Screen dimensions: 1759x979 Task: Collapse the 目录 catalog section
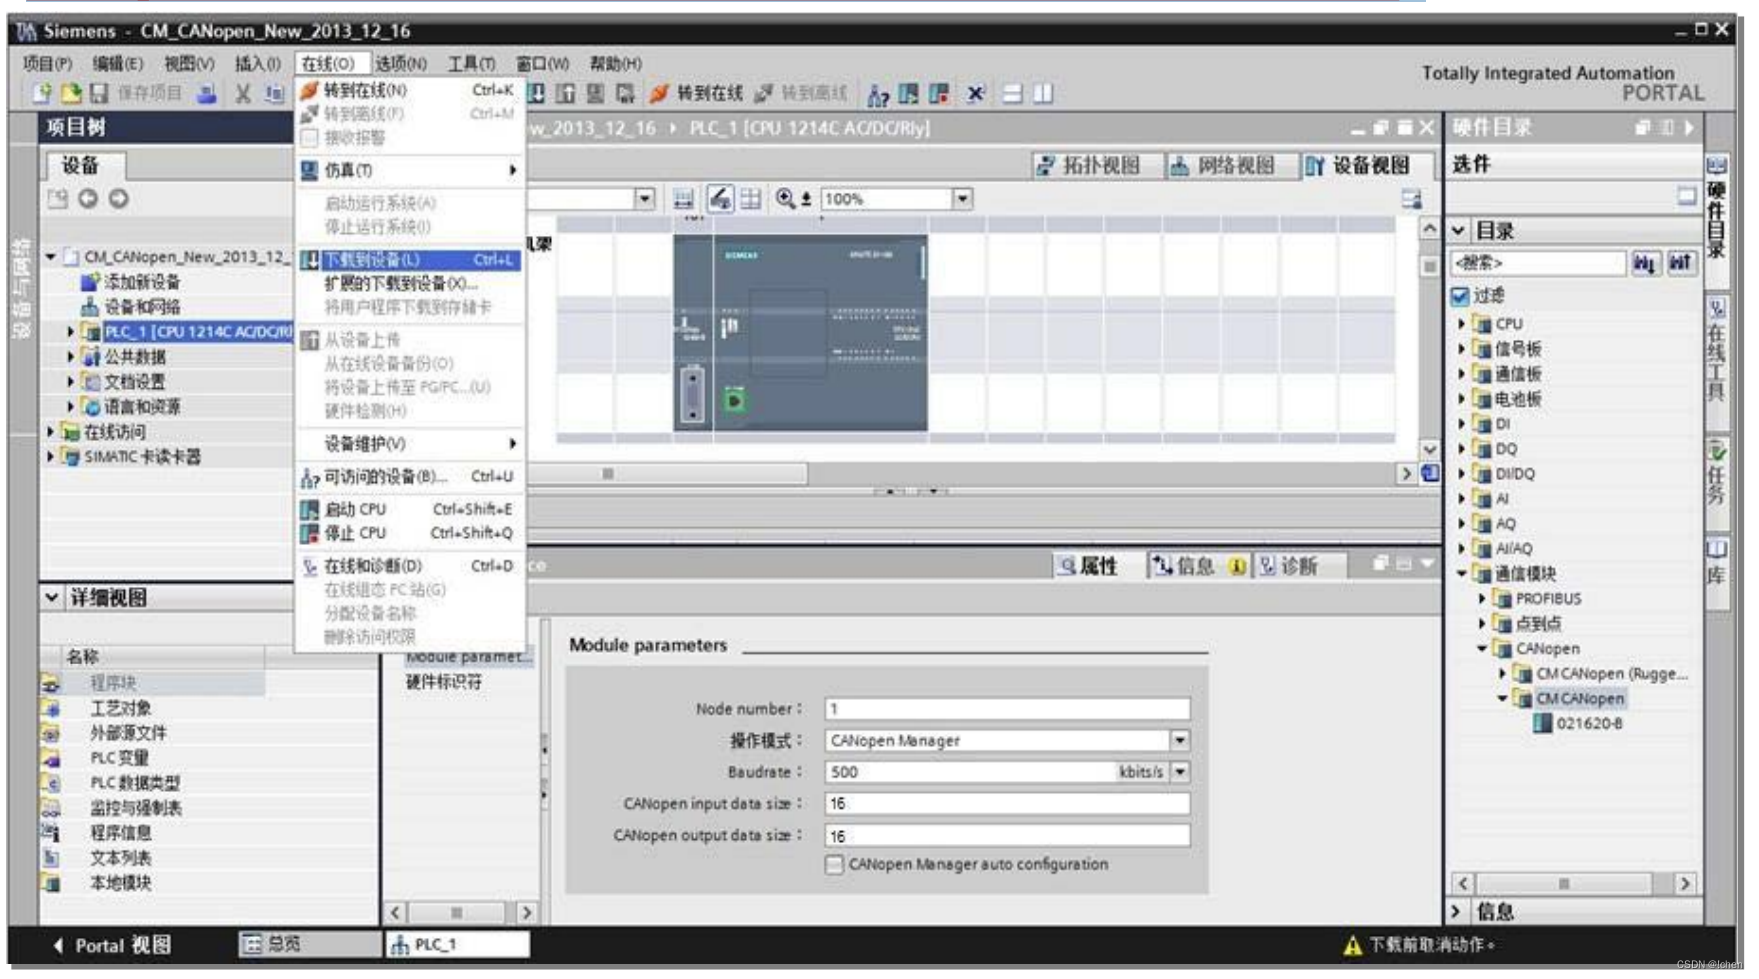click(x=1459, y=231)
